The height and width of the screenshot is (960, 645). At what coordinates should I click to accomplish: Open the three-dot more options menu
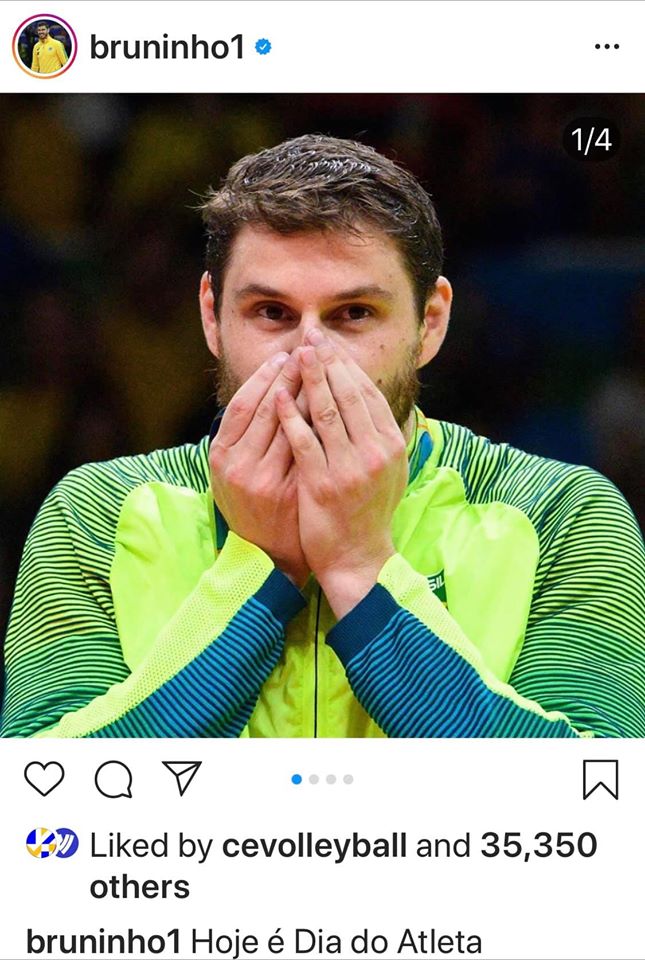point(606,47)
